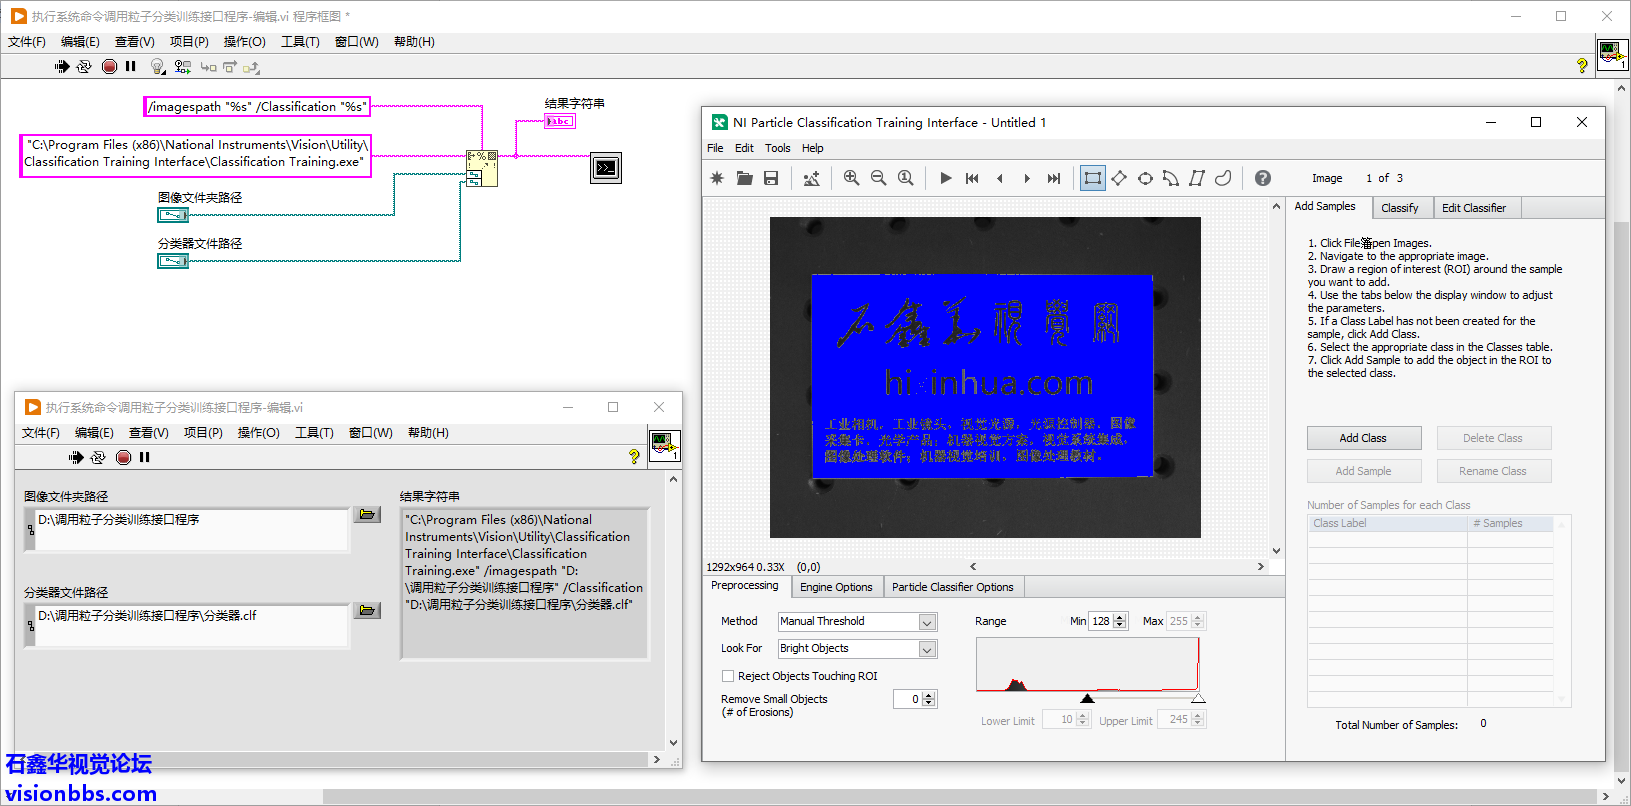Click the 分类器文件路径 path input field
1631x806 pixels.
click(190, 624)
